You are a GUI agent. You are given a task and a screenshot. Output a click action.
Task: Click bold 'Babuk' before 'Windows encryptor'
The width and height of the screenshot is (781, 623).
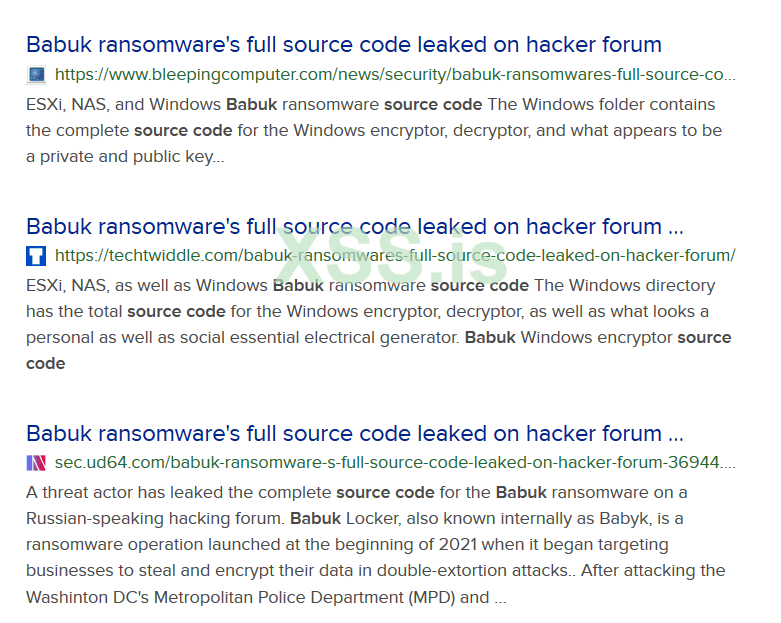pyautogui.click(x=490, y=337)
